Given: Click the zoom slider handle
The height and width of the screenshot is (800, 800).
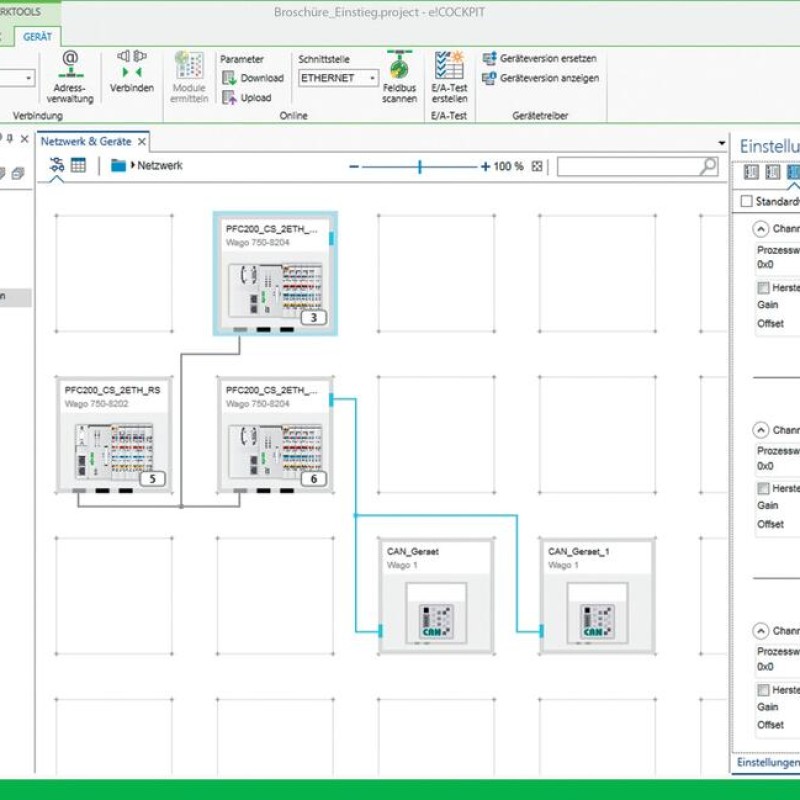Looking at the screenshot, I should point(419,166).
